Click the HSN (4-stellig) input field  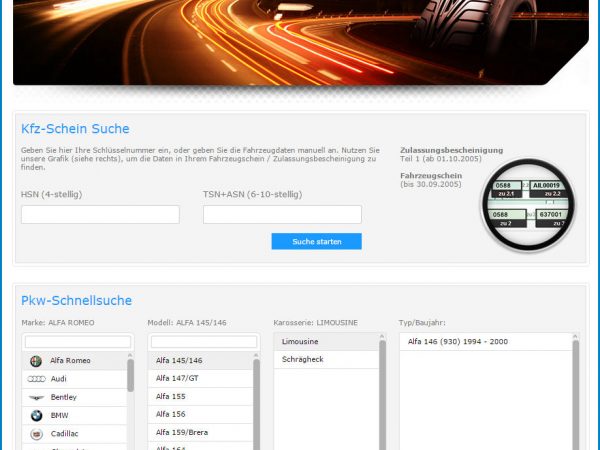pos(100,214)
